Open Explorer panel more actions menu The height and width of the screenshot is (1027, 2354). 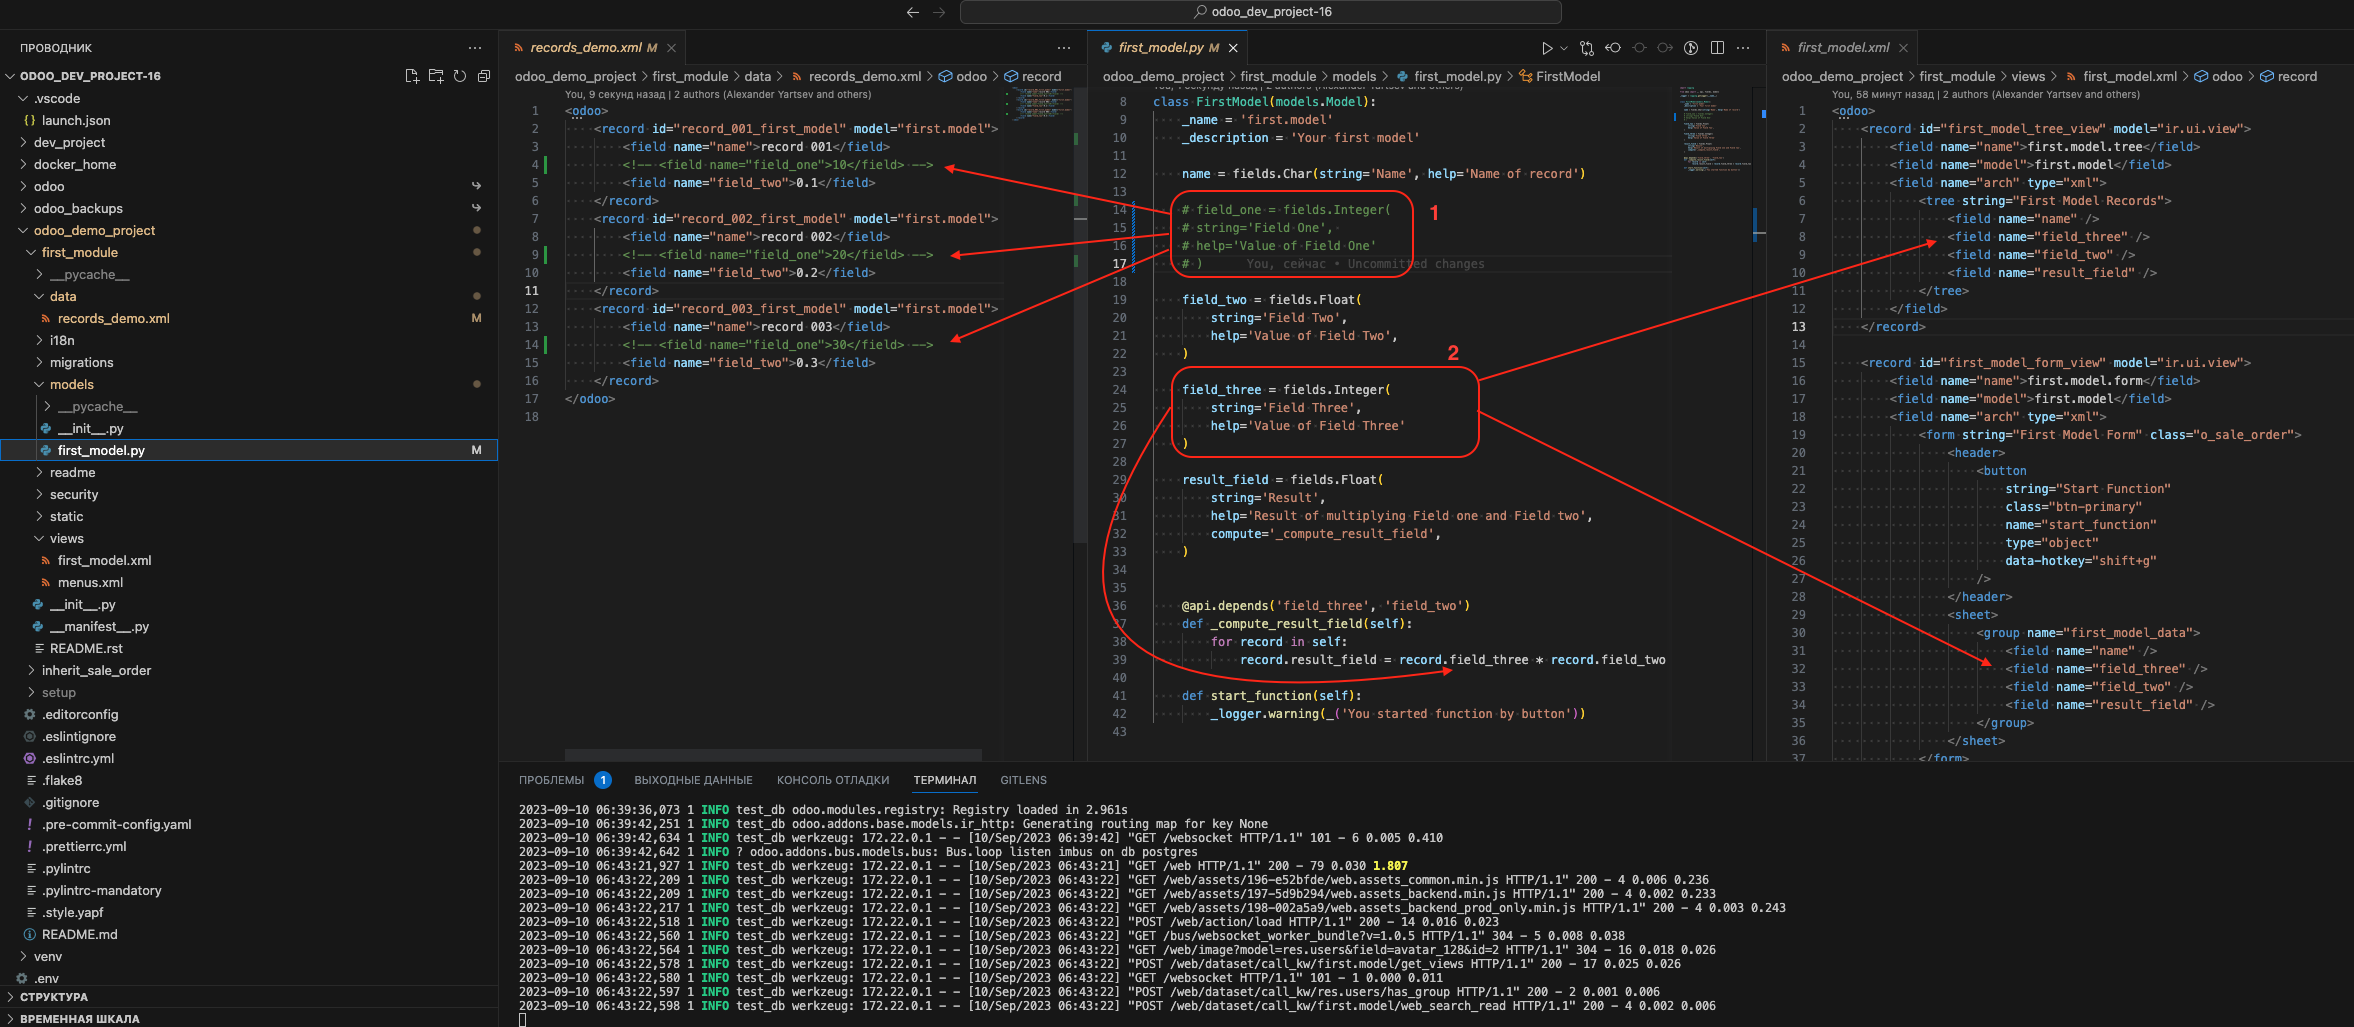[x=475, y=48]
